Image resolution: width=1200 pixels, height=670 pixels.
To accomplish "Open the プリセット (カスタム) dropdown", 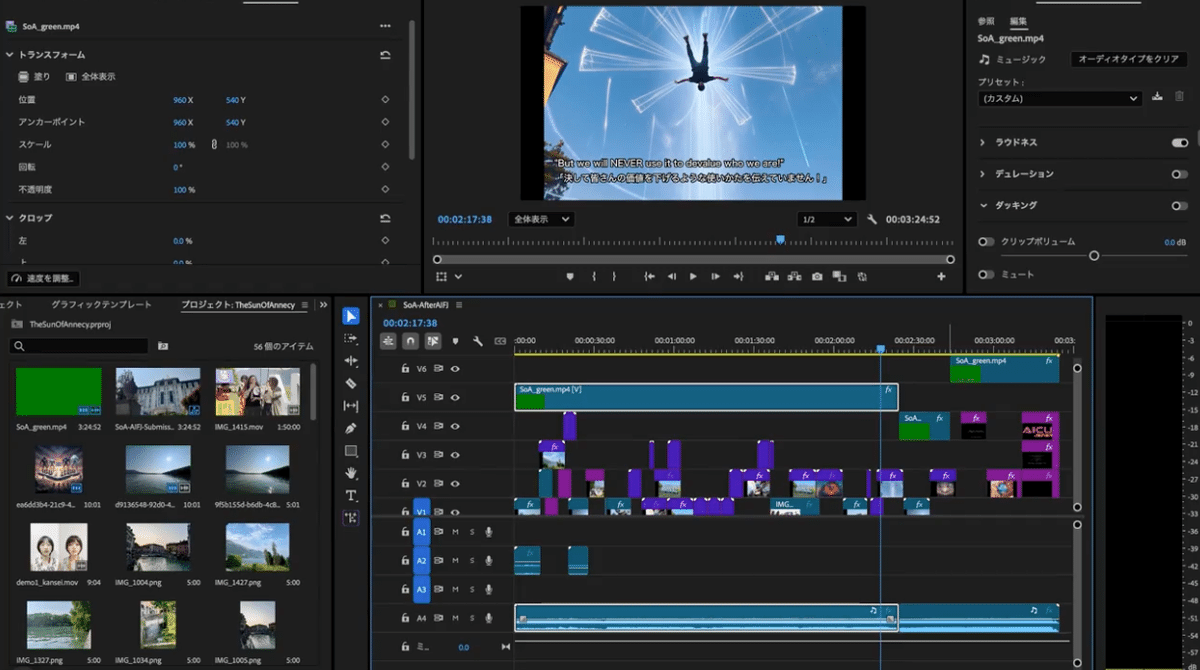I will [x=1060, y=99].
